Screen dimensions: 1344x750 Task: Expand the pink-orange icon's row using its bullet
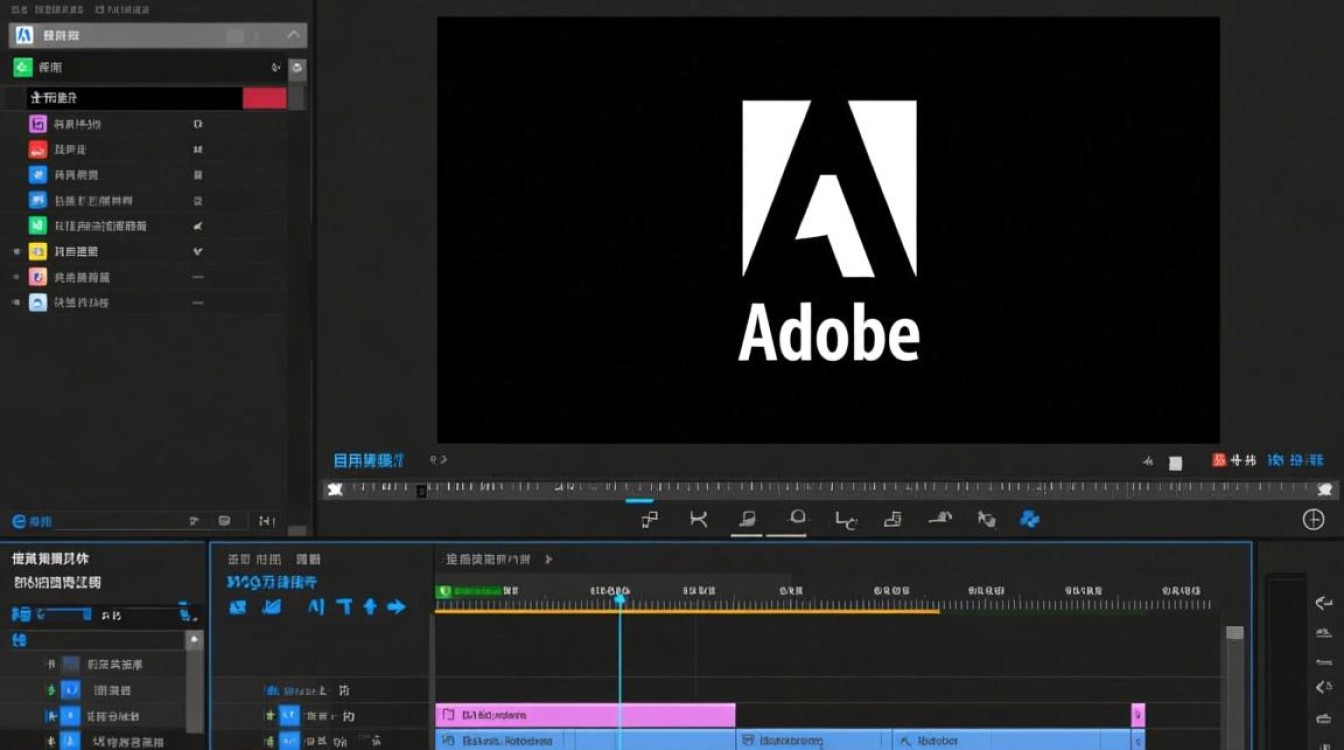click(16, 277)
